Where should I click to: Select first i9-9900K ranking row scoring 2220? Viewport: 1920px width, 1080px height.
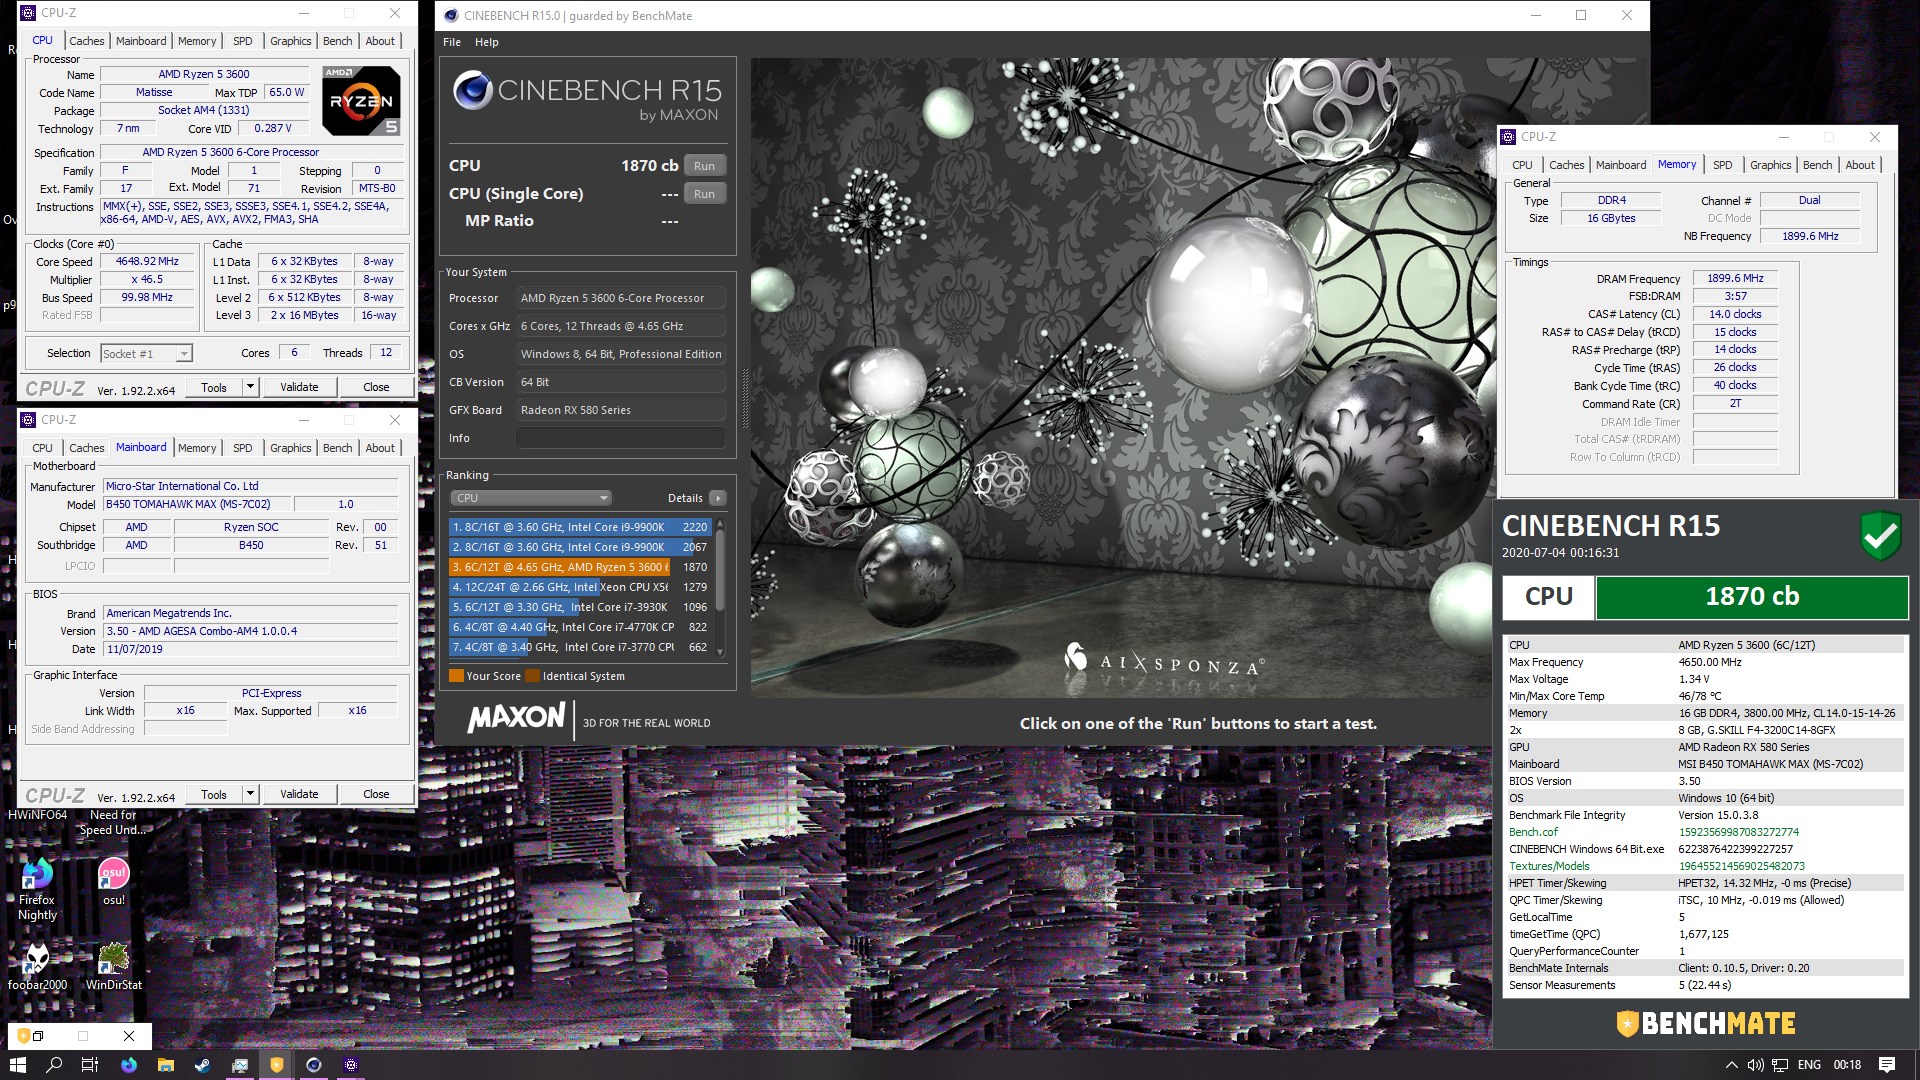[579, 527]
